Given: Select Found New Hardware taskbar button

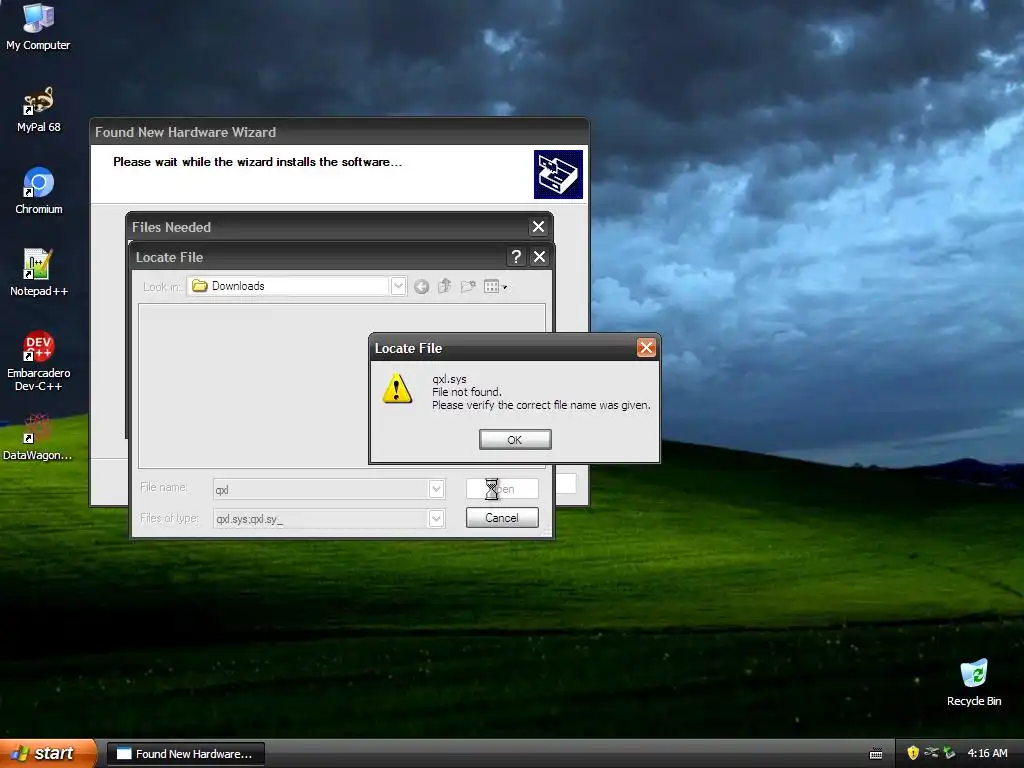Looking at the screenshot, I should pos(185,754).
